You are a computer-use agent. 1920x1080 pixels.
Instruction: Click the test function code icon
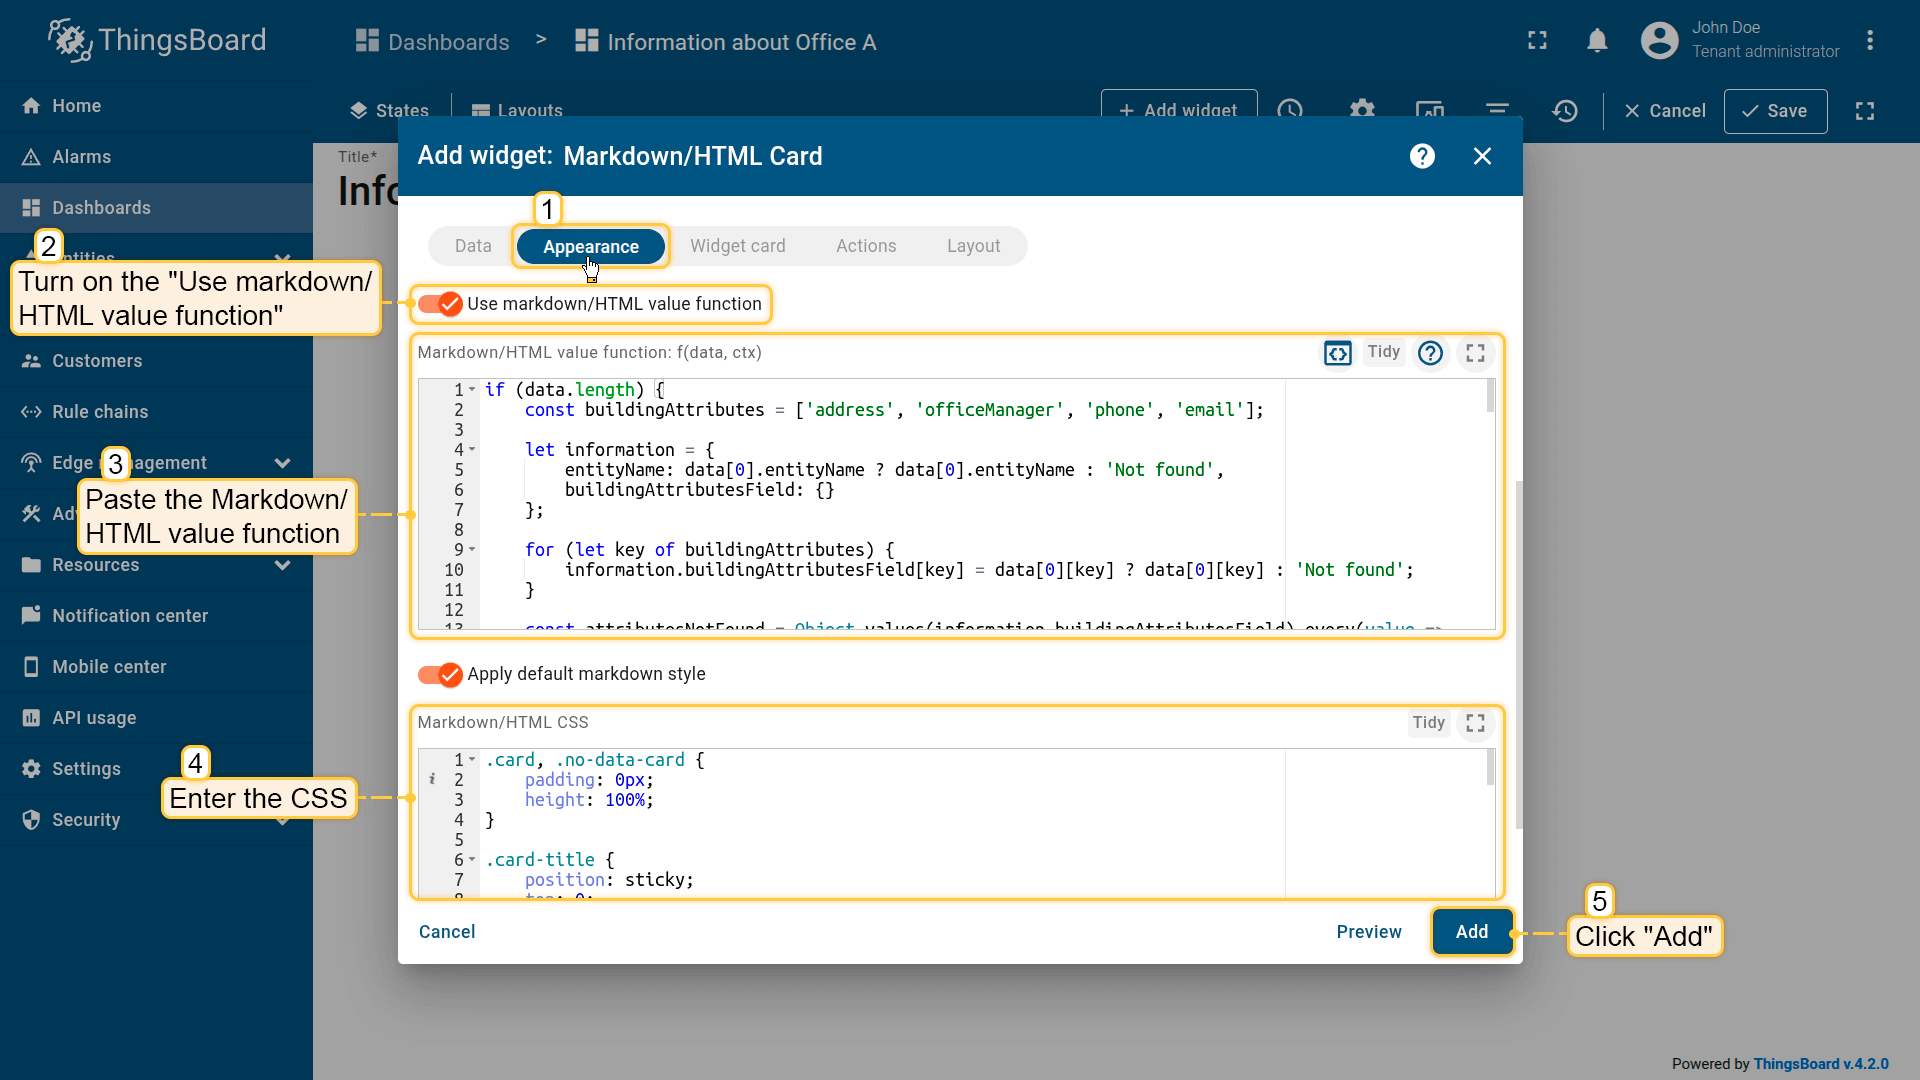[1337, 353]
